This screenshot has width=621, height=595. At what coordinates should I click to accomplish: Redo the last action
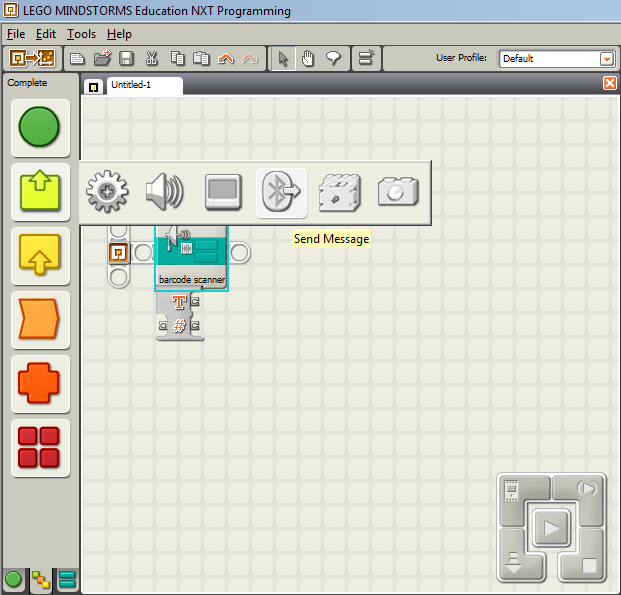pos(250,59)
